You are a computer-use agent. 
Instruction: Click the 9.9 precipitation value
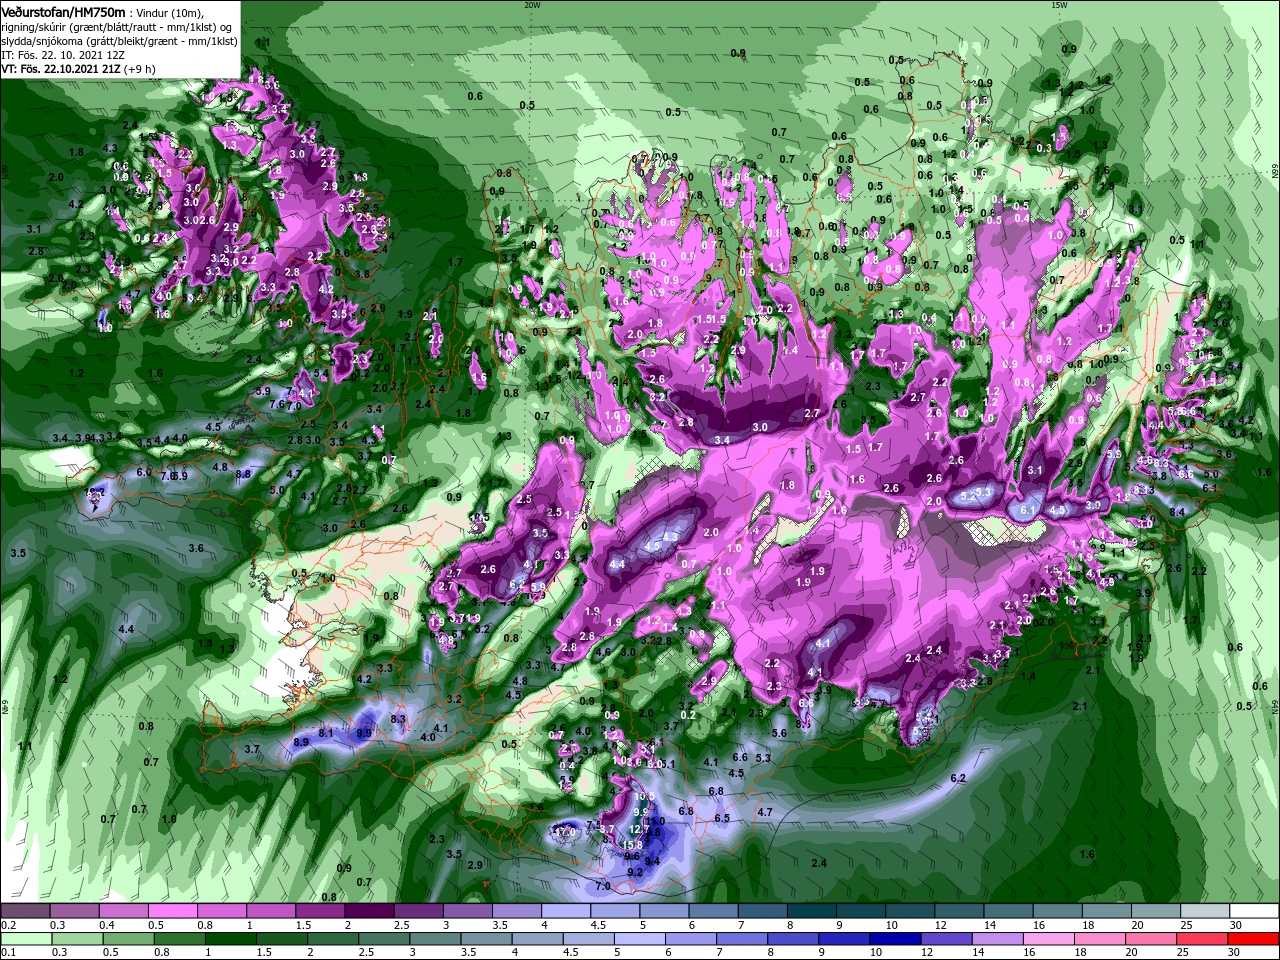pyautogui.click(x=364, y=733)
